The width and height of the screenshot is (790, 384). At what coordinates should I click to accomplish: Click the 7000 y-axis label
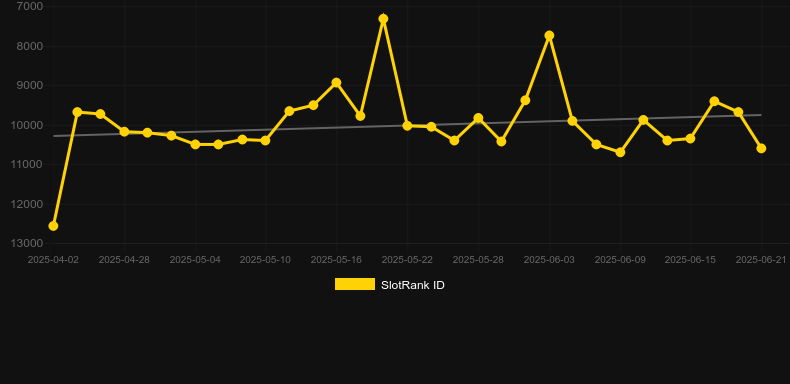pos(30,7)
